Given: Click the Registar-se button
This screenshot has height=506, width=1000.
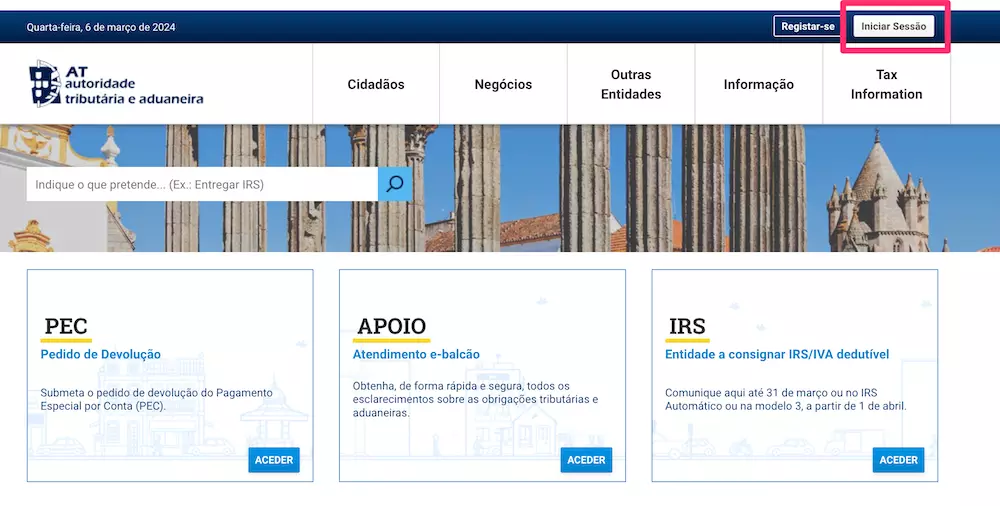Looking at the screenshot, I should click(807, 26).
